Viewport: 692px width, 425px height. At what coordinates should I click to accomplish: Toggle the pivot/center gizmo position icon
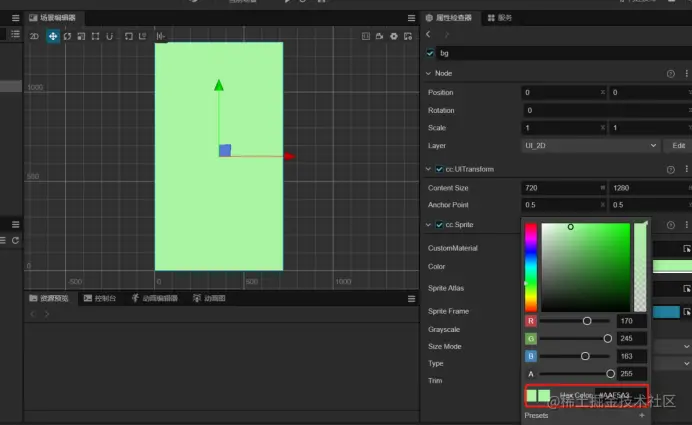point(128,36)
